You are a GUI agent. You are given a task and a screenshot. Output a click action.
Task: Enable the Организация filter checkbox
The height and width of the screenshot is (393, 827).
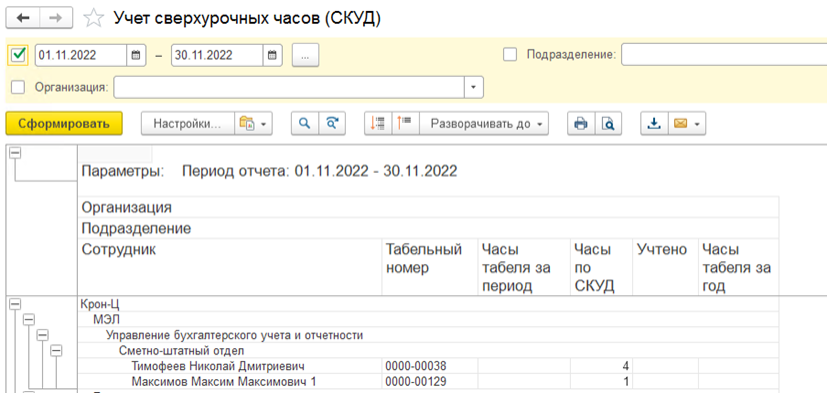18,87
